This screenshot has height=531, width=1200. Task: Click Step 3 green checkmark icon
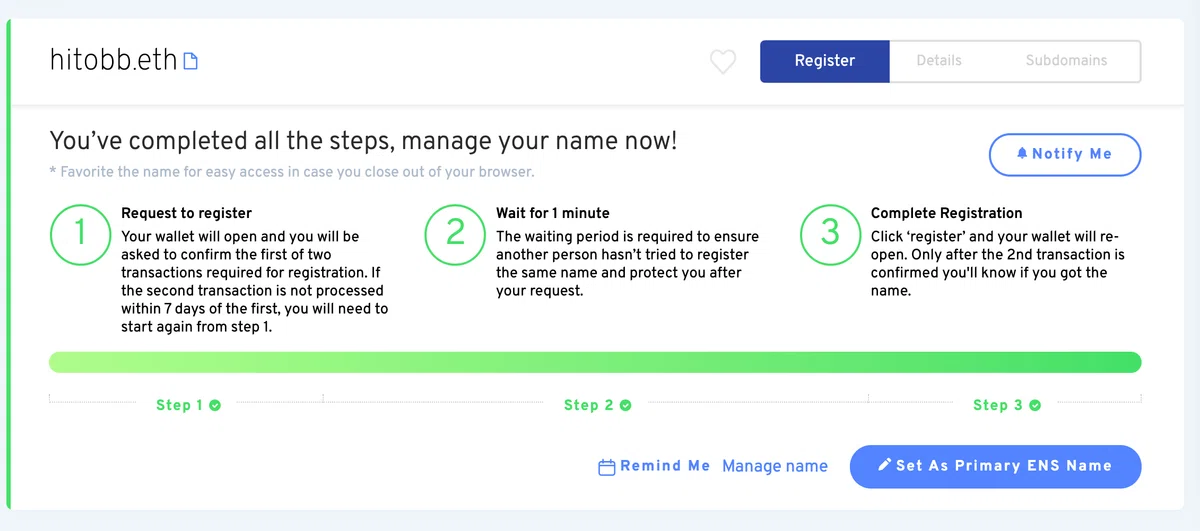point(1035,405)
